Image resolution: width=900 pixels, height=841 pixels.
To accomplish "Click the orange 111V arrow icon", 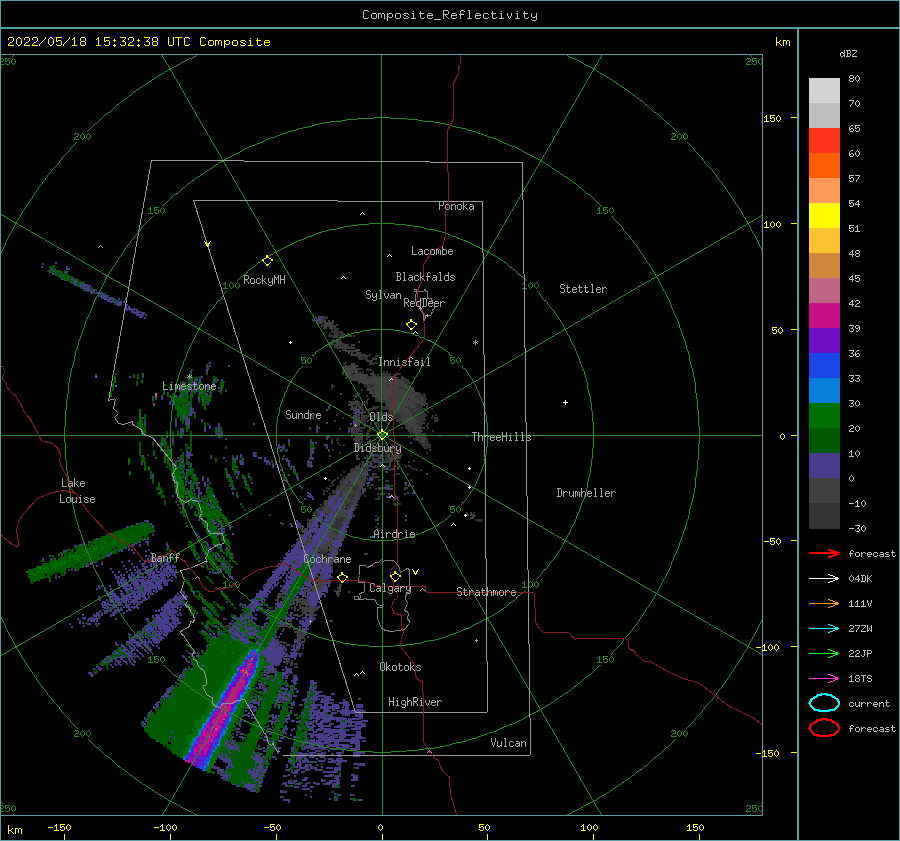I will [824, 603].
